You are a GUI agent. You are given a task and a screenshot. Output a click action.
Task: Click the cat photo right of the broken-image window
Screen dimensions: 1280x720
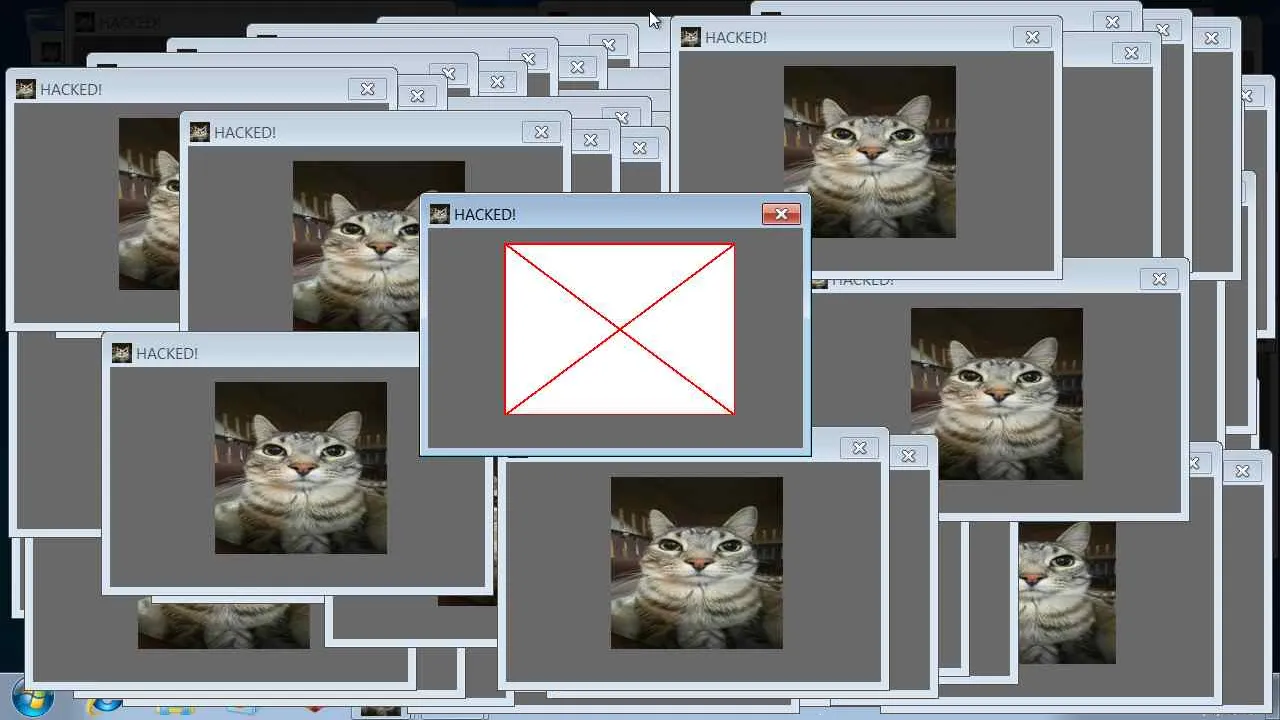point(997,394)
